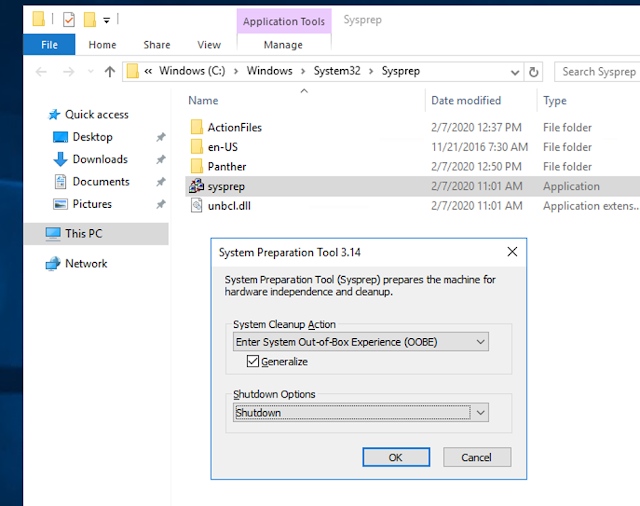Open the File menu tab

point(49,44)
